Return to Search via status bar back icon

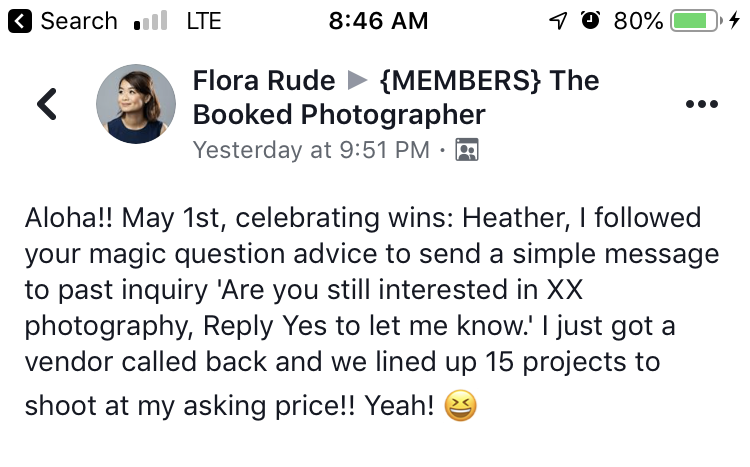(x=20, y=21)
